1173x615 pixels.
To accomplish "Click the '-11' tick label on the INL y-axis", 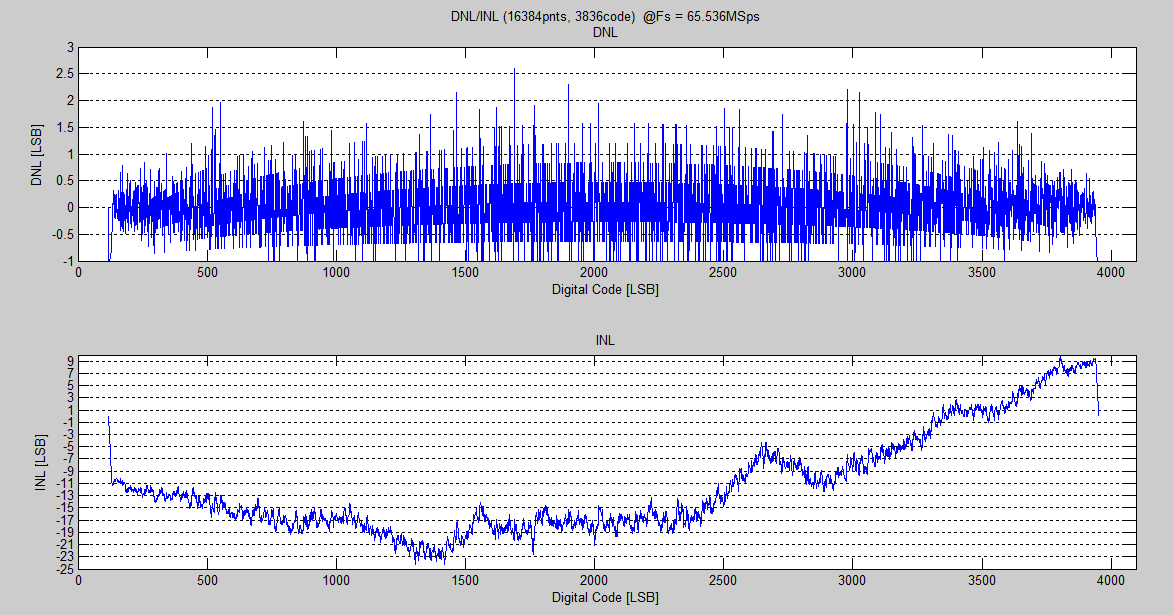I will (x=65, y=483).
